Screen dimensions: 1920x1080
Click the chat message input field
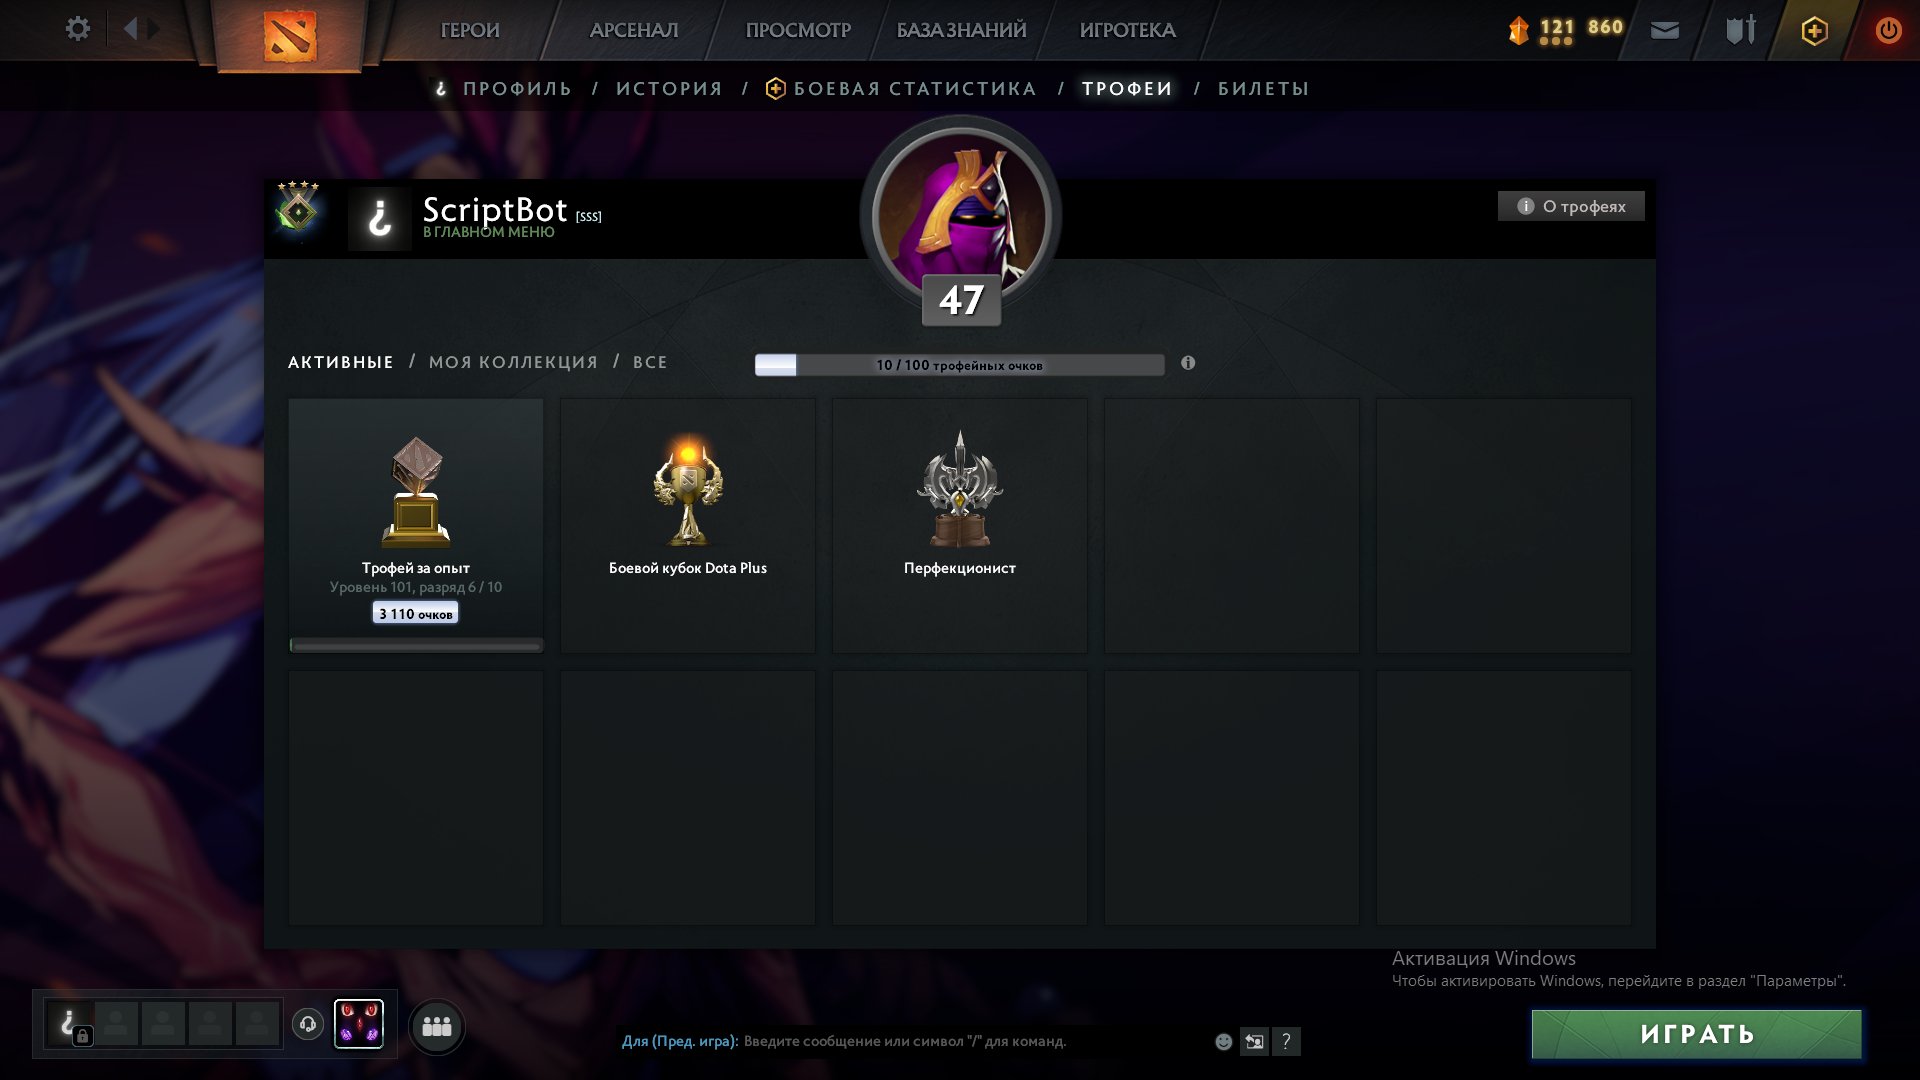905,1041
